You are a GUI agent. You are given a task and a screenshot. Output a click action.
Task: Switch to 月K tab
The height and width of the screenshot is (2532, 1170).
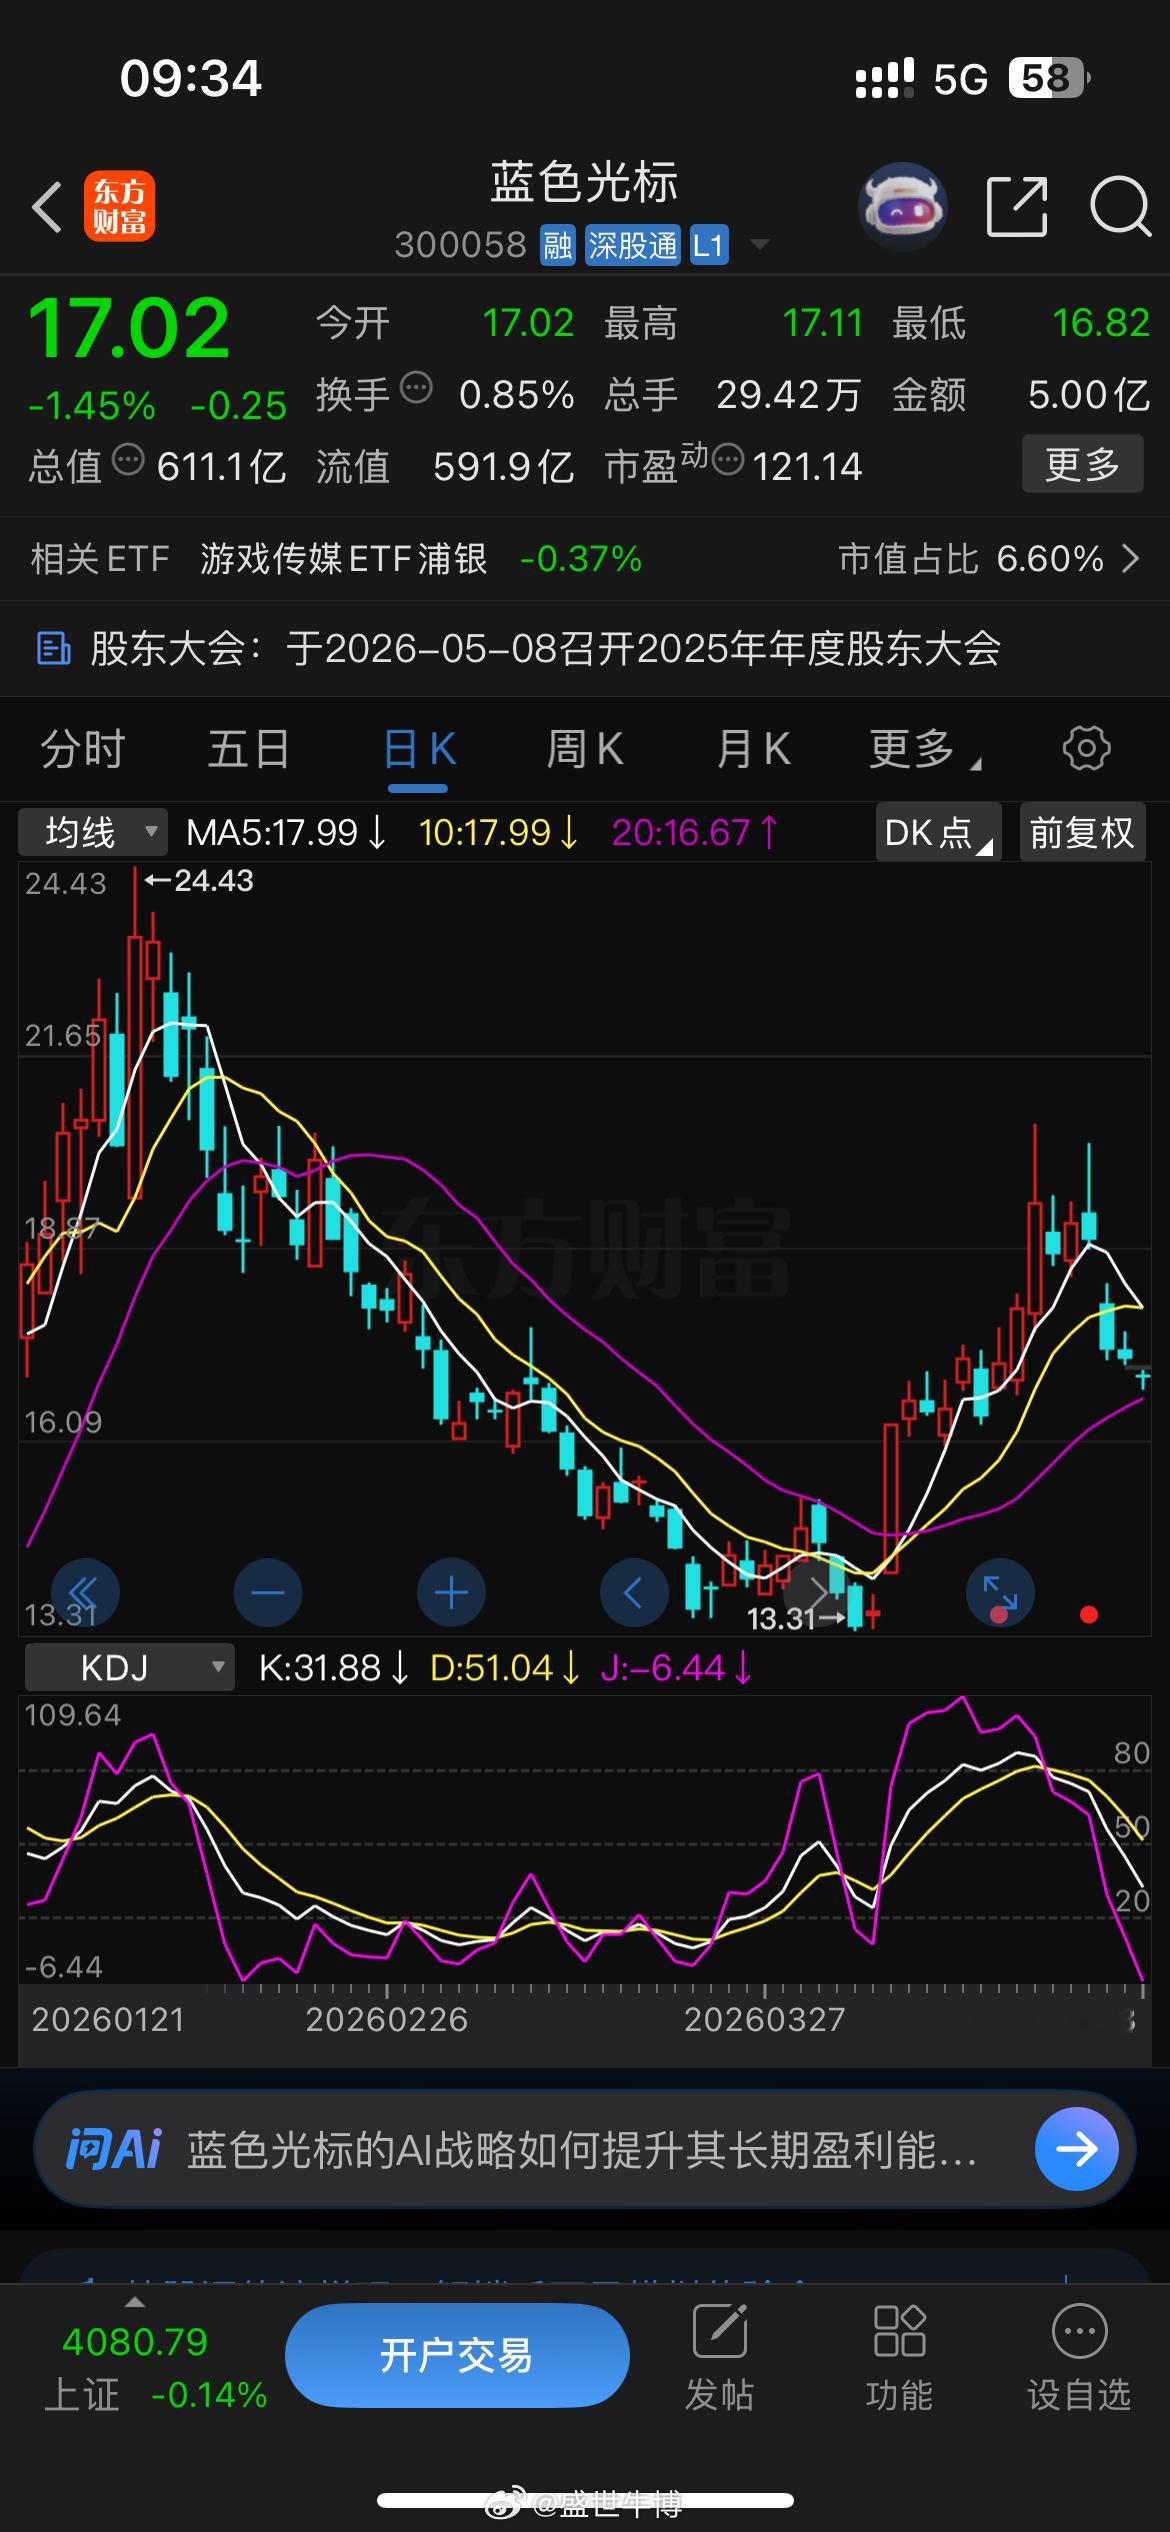point(753,749)
